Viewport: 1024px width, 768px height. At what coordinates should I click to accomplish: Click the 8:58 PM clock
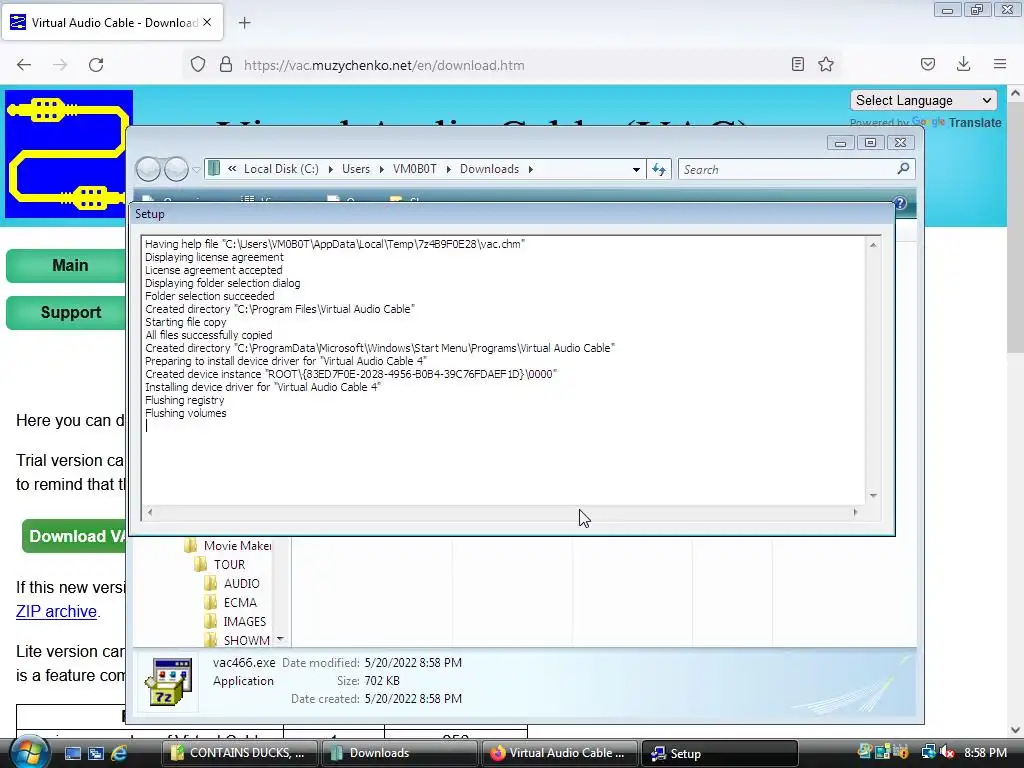pos(985,753)
